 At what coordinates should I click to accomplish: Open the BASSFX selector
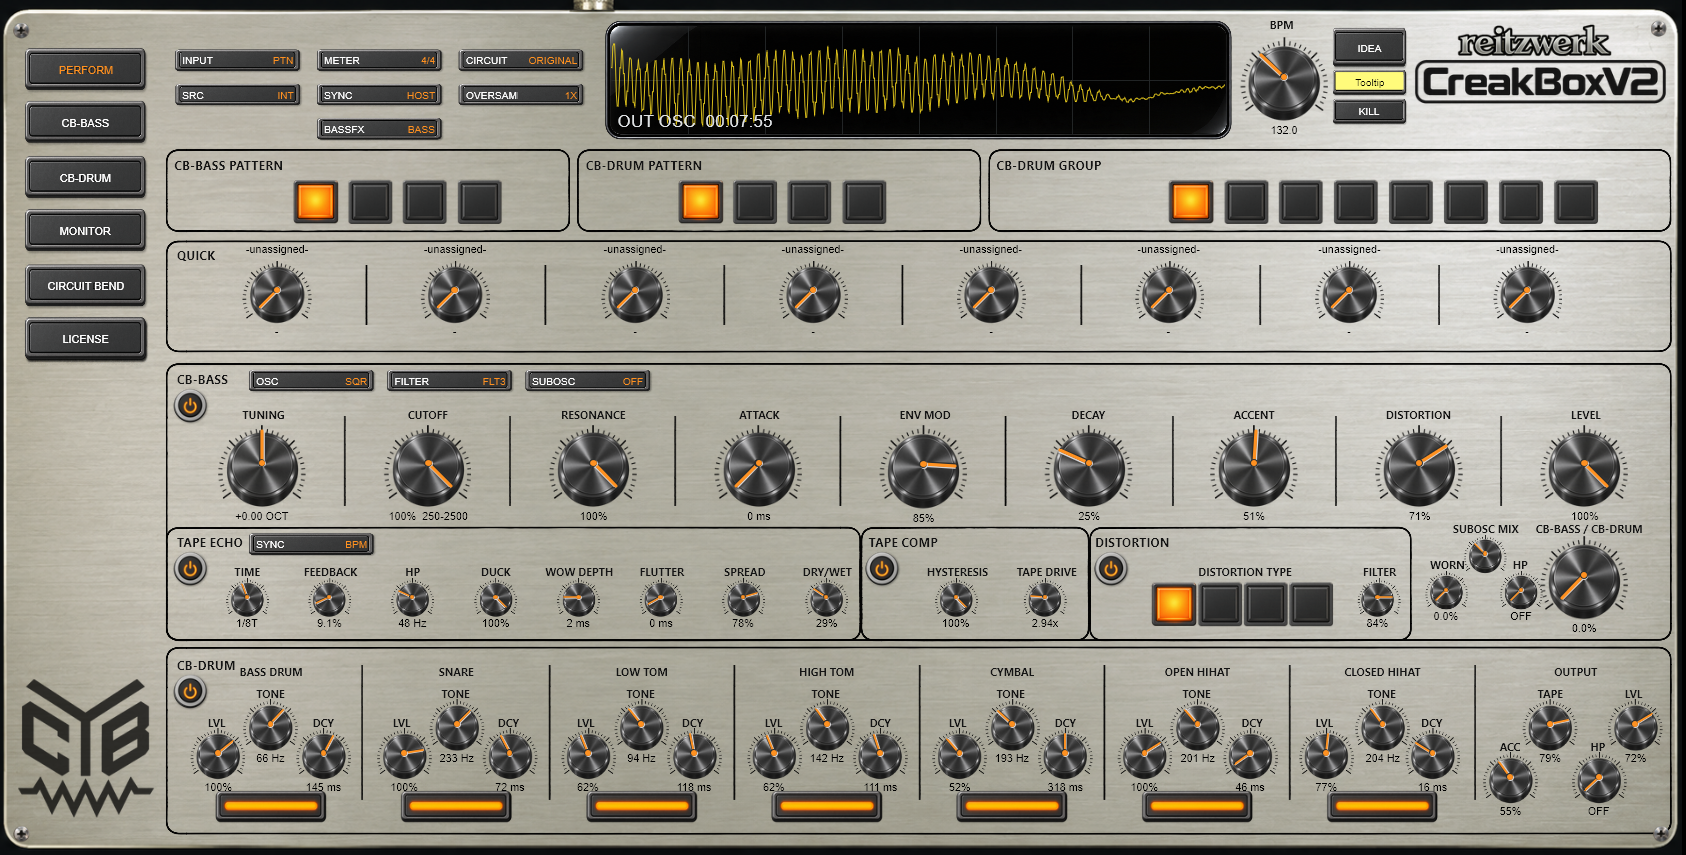[x=379, y=129]
